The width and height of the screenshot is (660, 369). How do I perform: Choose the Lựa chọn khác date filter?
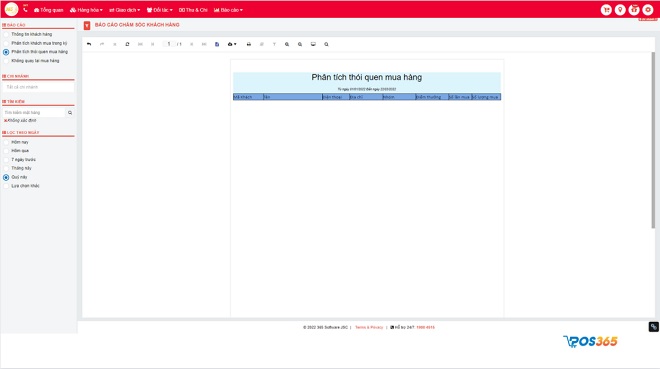coord(21,186)
